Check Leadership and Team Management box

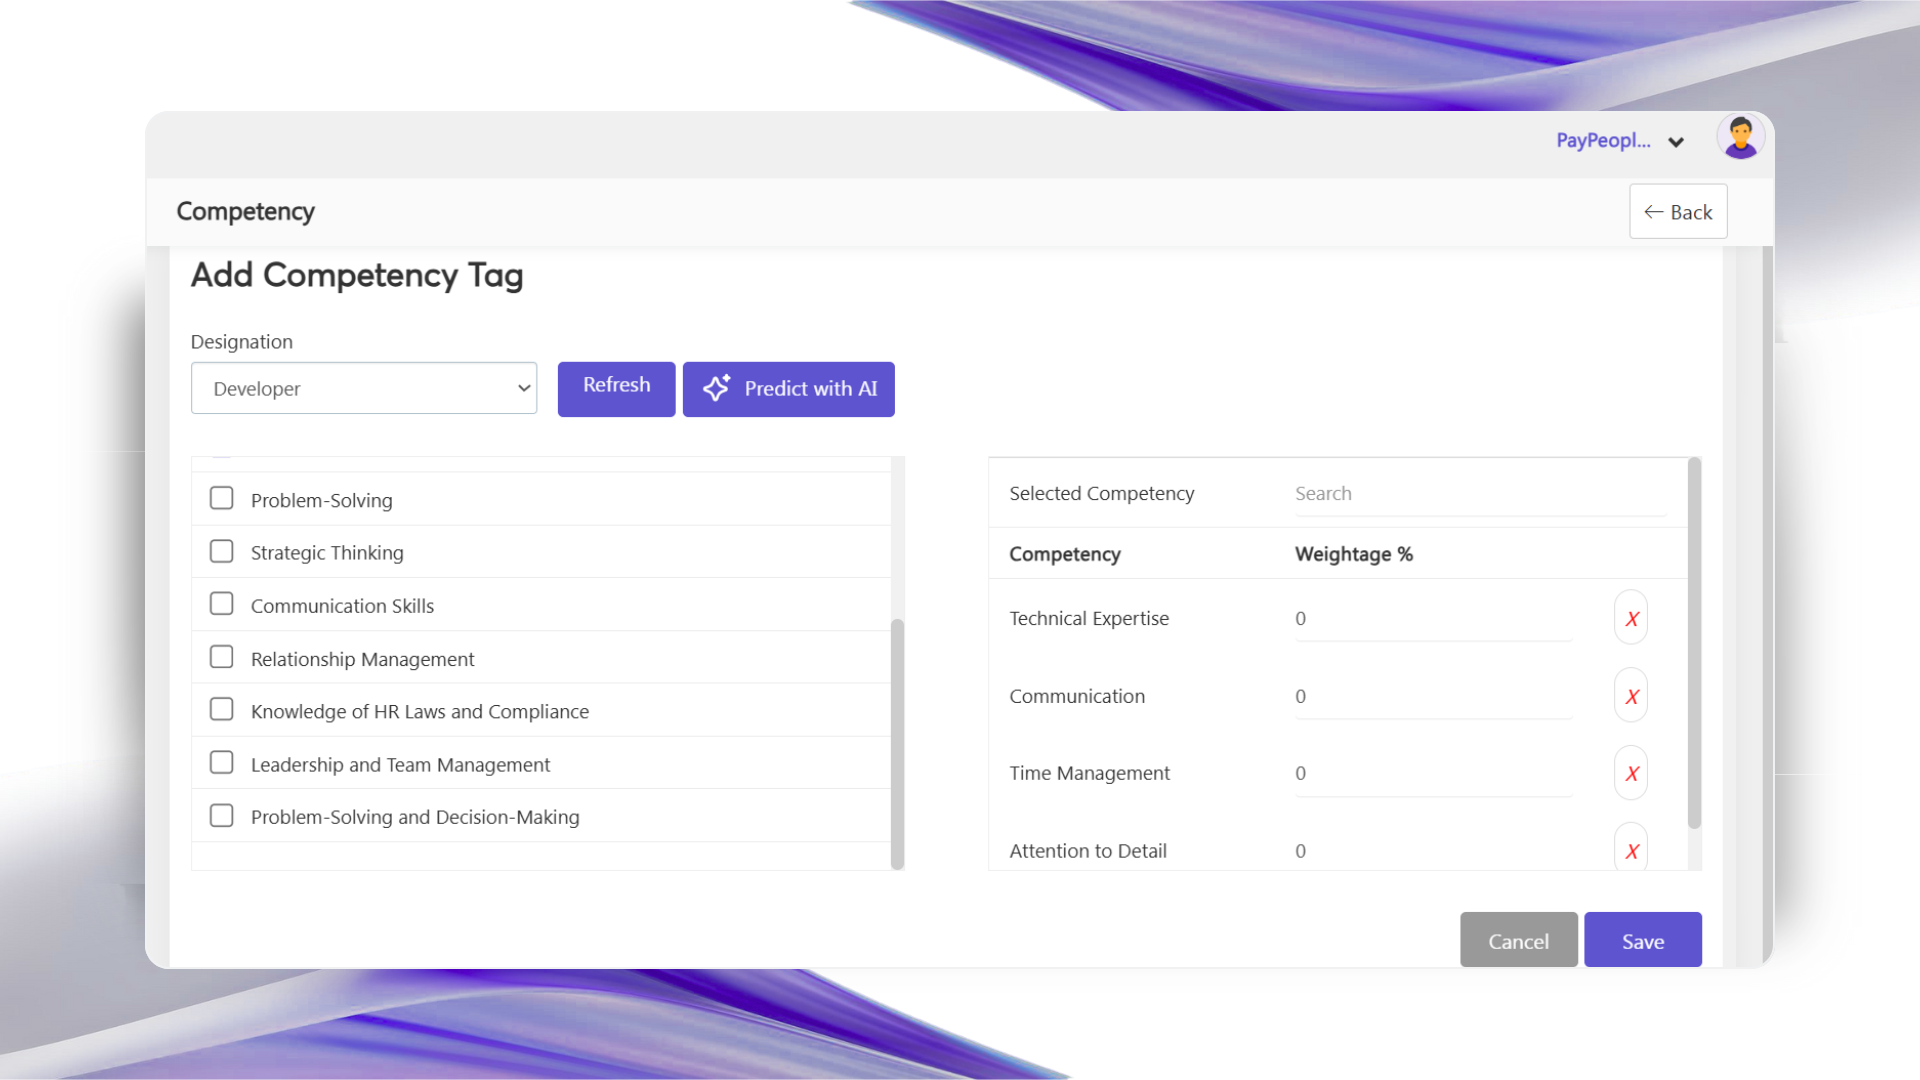click(x=222, y=763)
